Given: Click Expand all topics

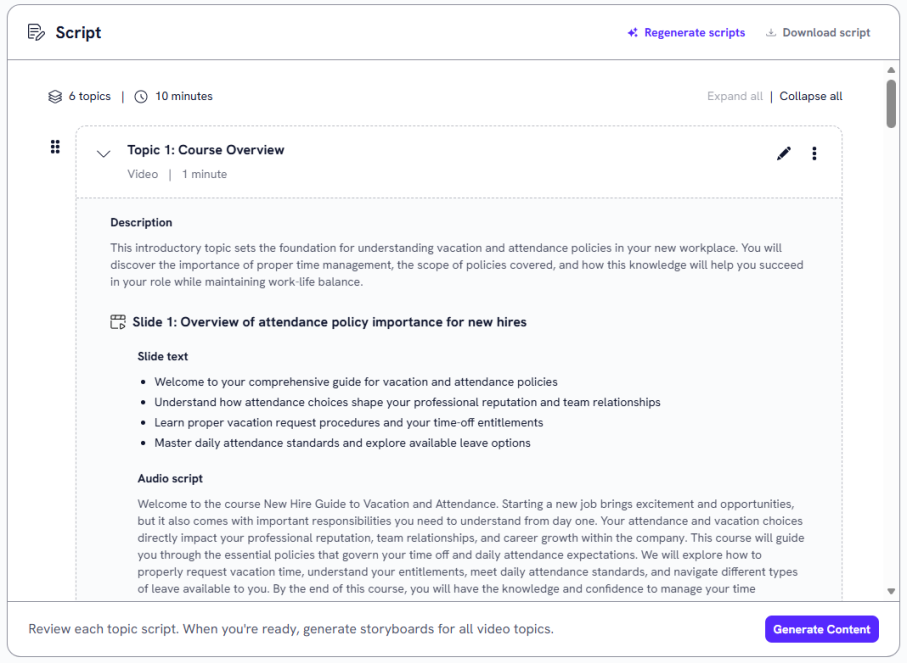Looking at the screenshot, I should (734, 97).
